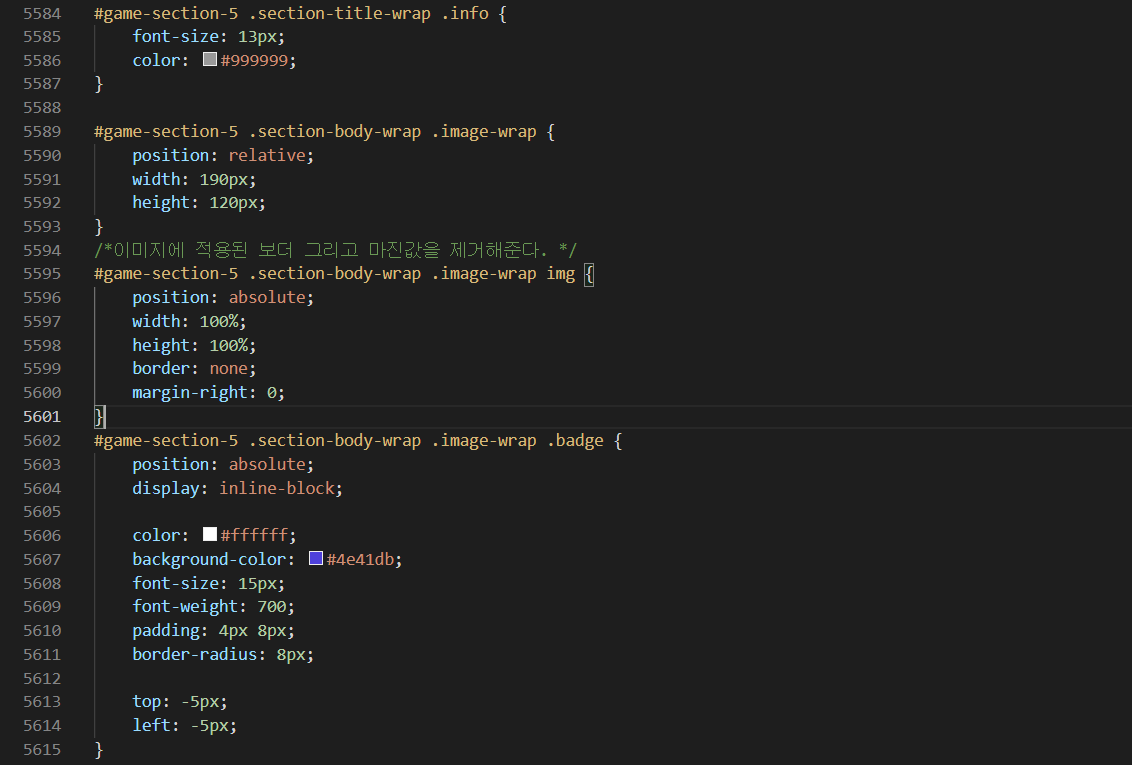Click 'position: absolute' on line 5603

tap(223, 464)
